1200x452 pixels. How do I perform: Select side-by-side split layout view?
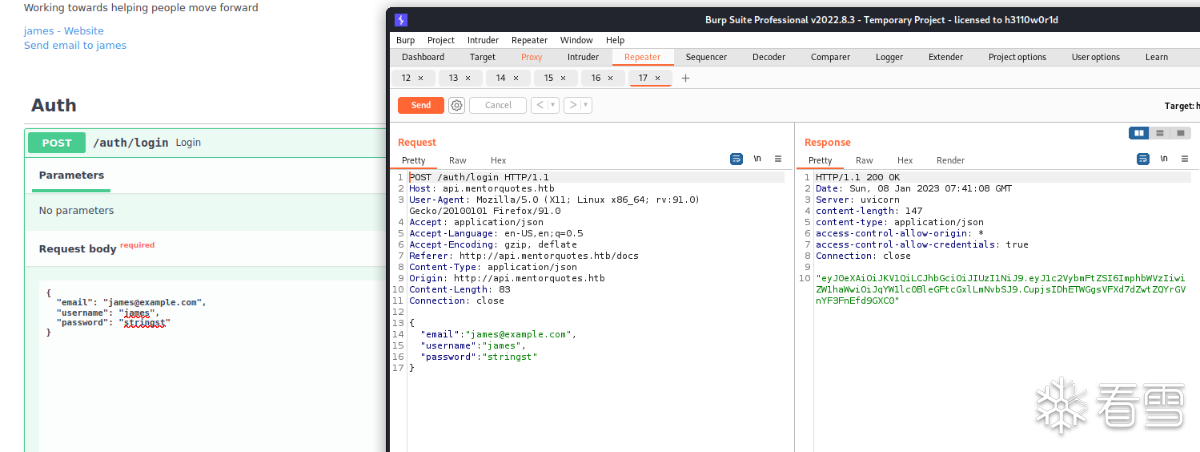point(1138,132)
